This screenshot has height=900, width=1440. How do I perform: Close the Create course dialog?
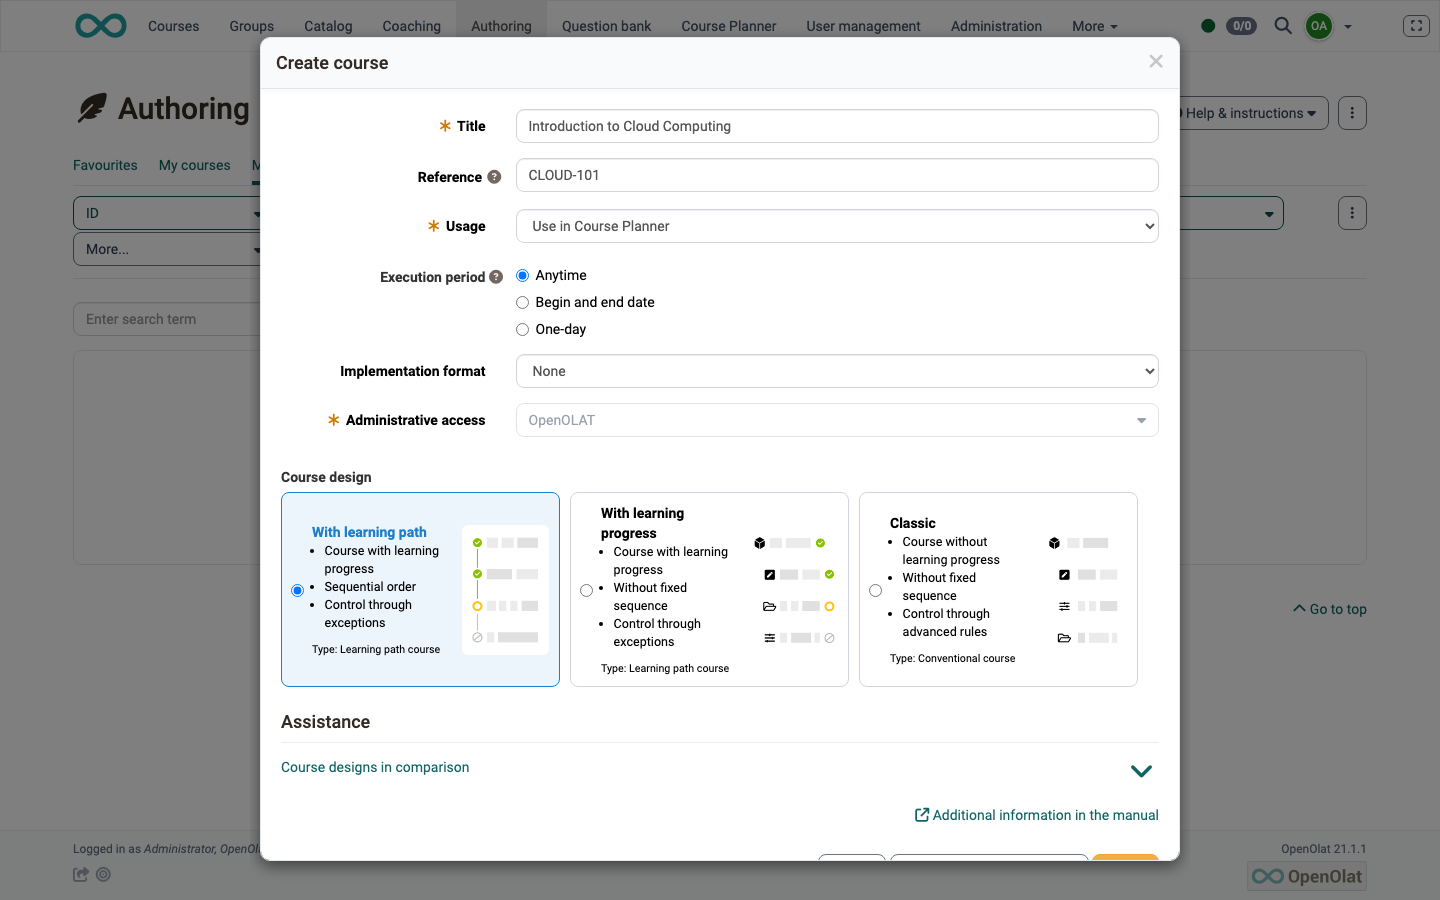[1156, 62]
